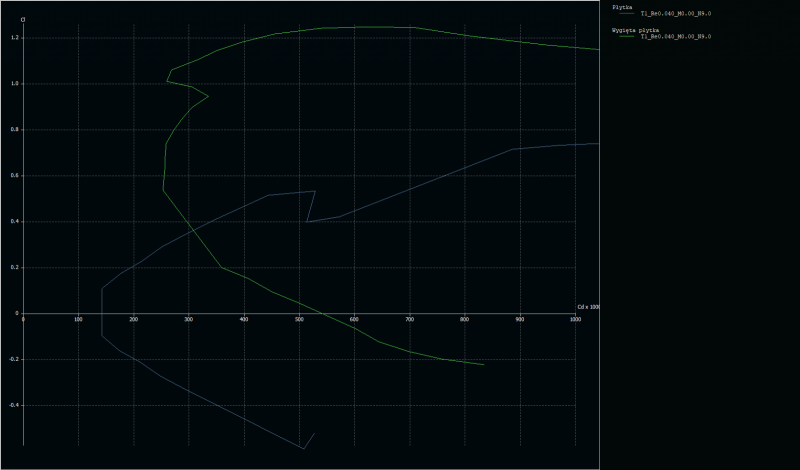Click the blue curve's lowest point at bottom
This screenshot has width=800, height=470.
pos(303,449)
